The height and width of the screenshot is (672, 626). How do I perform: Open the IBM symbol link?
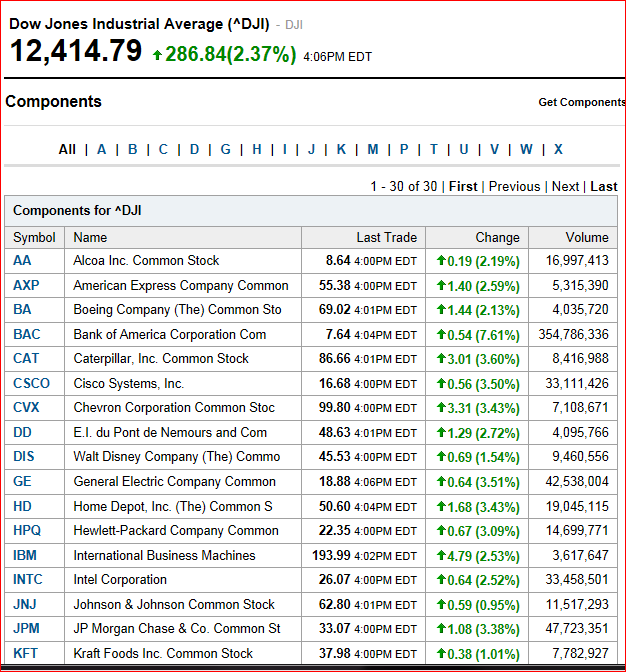click(25, 555)
